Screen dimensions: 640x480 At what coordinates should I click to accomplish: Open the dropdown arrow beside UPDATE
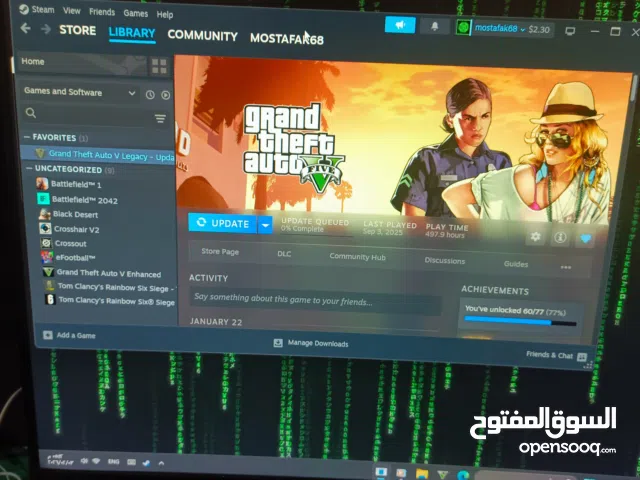tap(265, 225)
